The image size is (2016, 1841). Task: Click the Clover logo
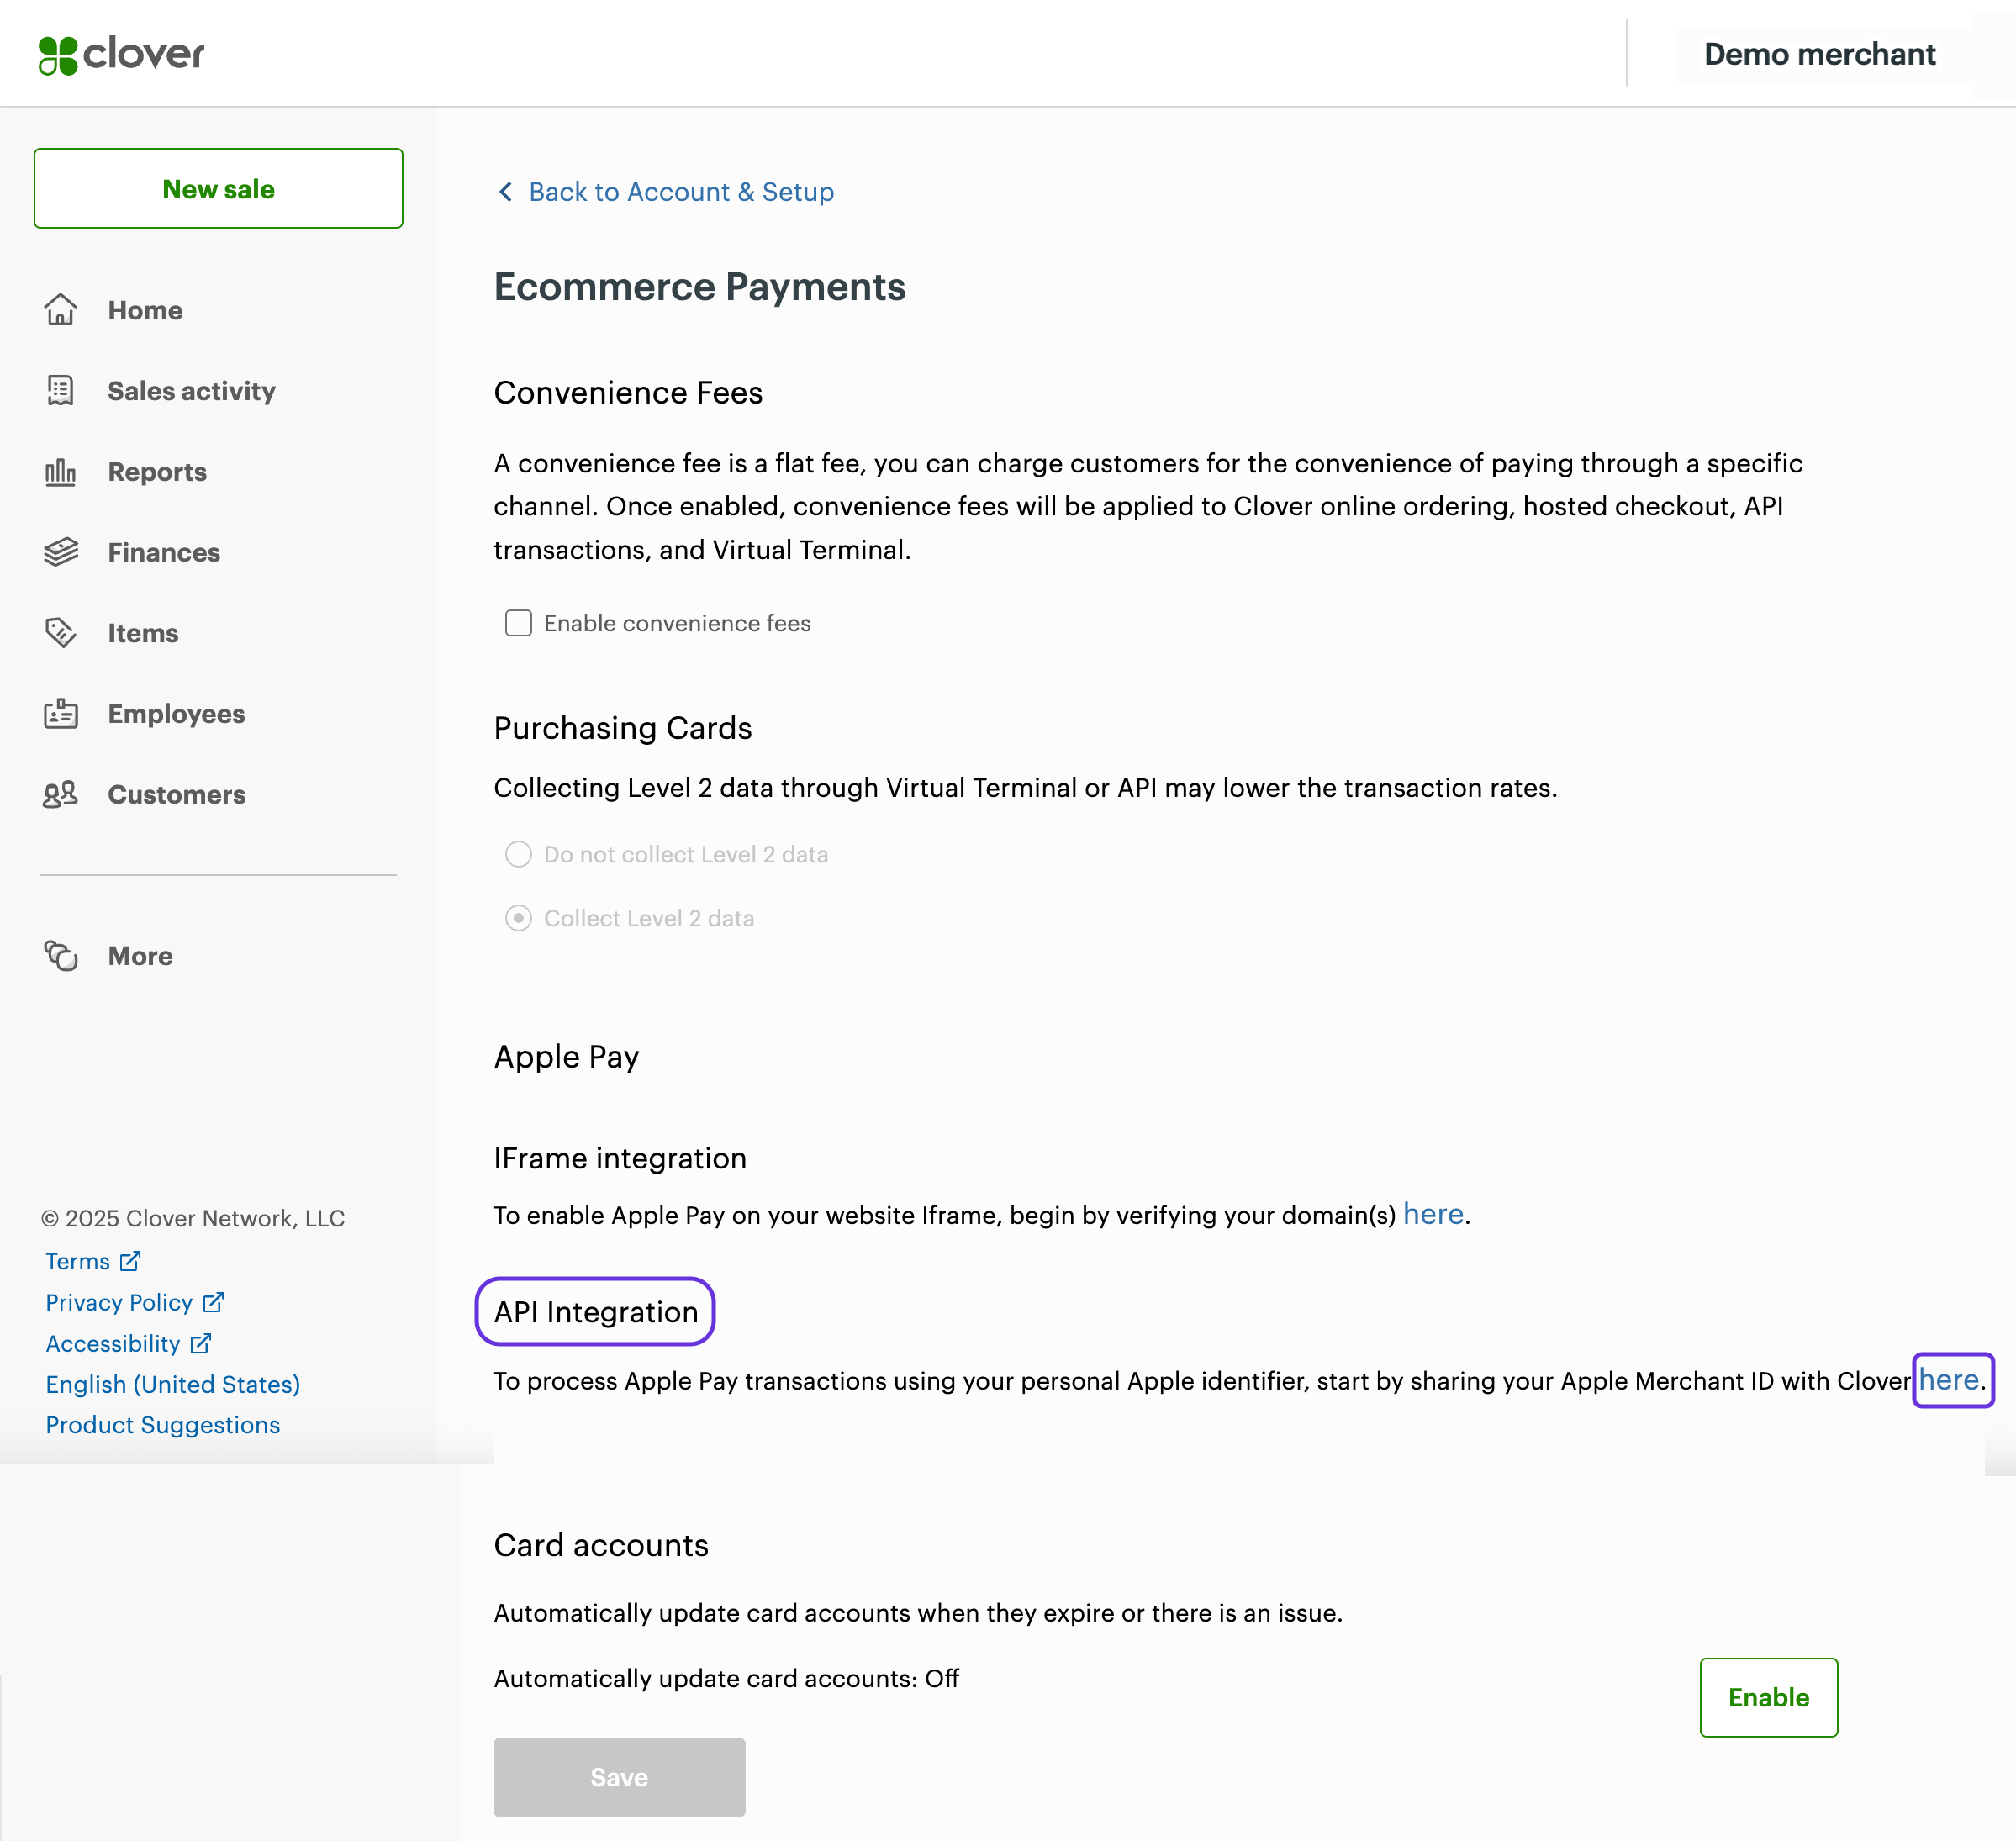click(121, 54)
